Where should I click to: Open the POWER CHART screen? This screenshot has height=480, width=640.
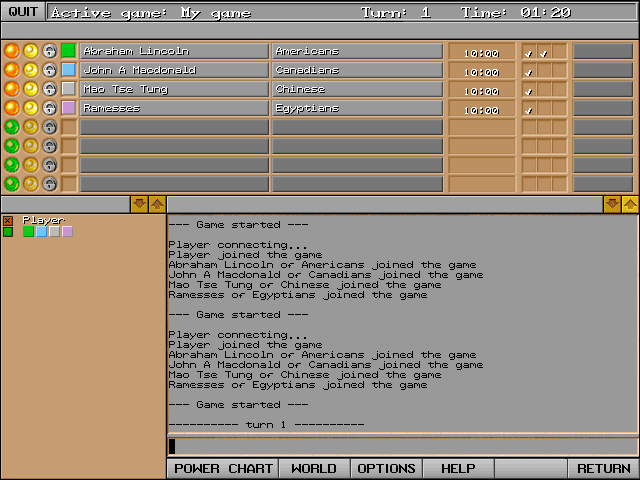(223, 468)
